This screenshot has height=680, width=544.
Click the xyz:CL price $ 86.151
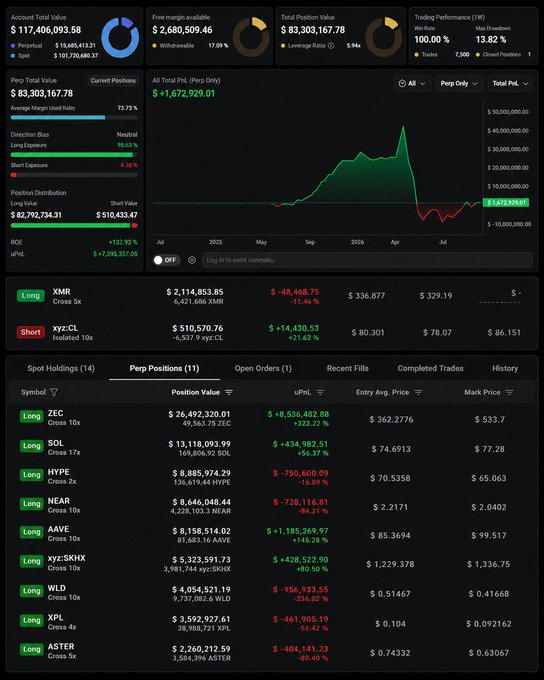[504, 333]
